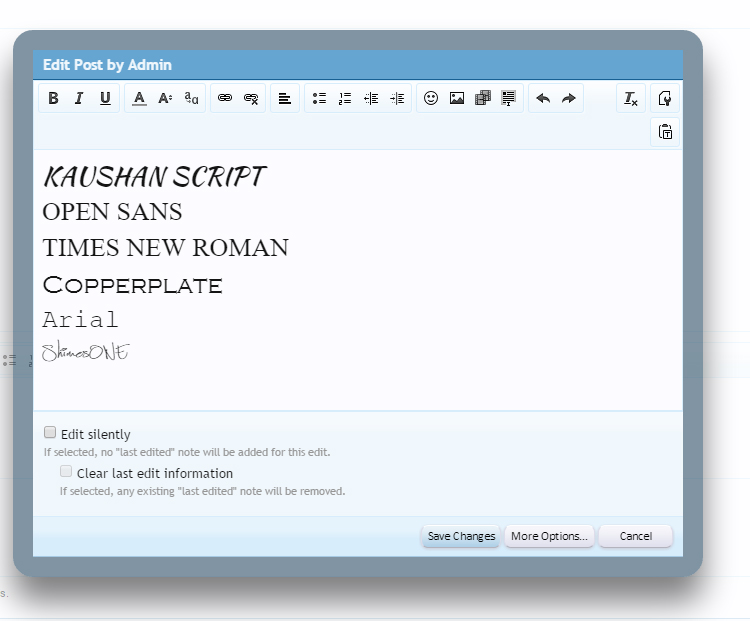
Task: Insert a link with chain icon
Action: point(225,98)
